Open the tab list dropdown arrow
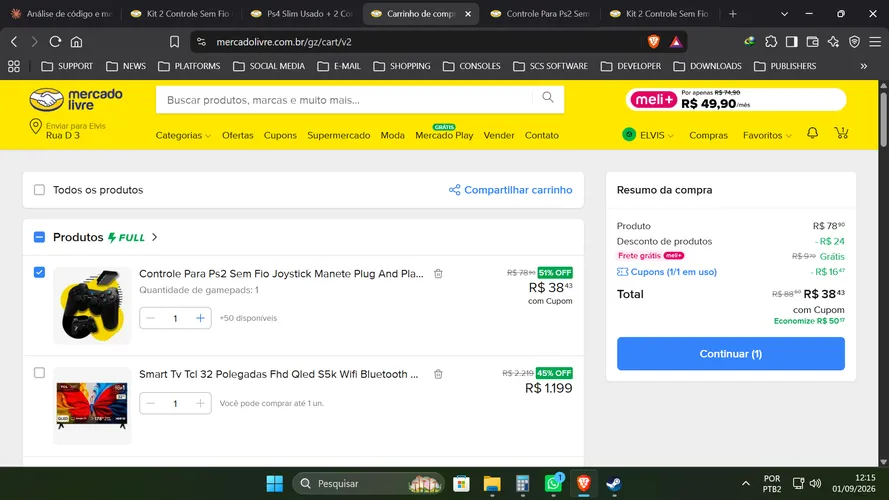The image size is (889, 500). click(784, 14)
